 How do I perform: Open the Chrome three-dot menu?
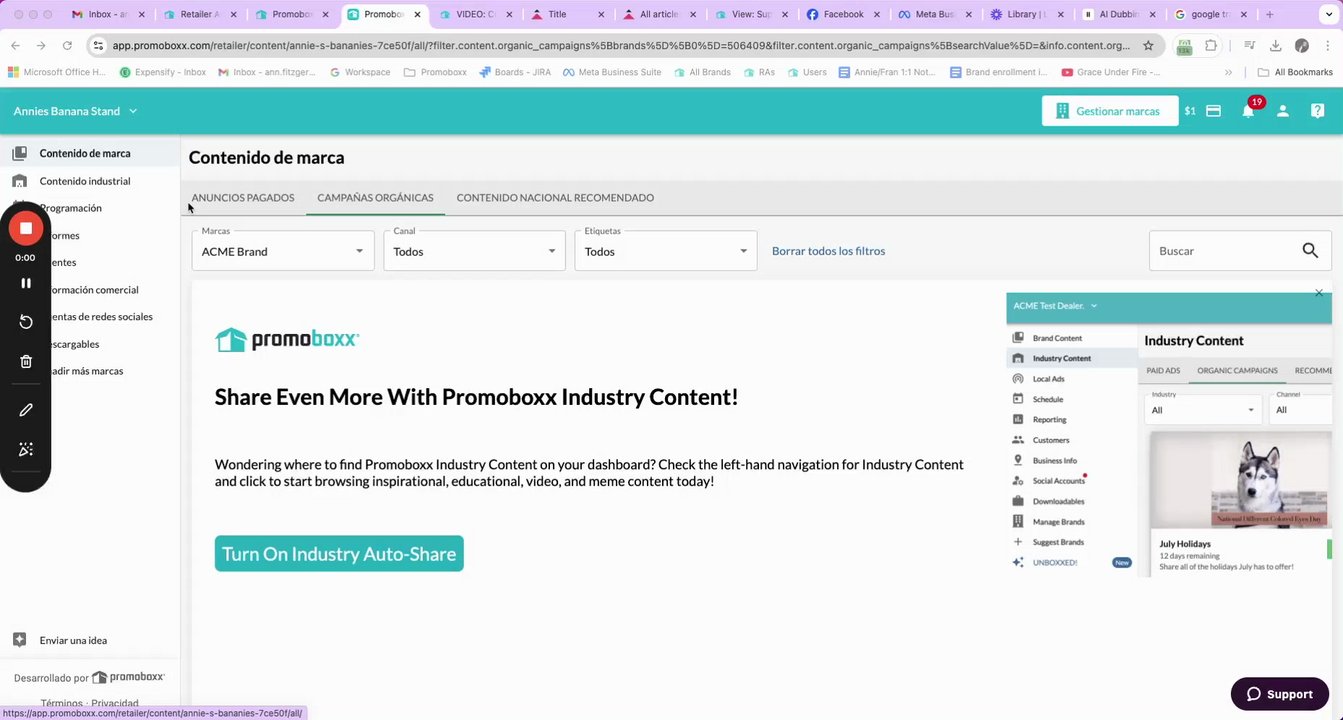pyautogui.click(x=1327, y=45)
